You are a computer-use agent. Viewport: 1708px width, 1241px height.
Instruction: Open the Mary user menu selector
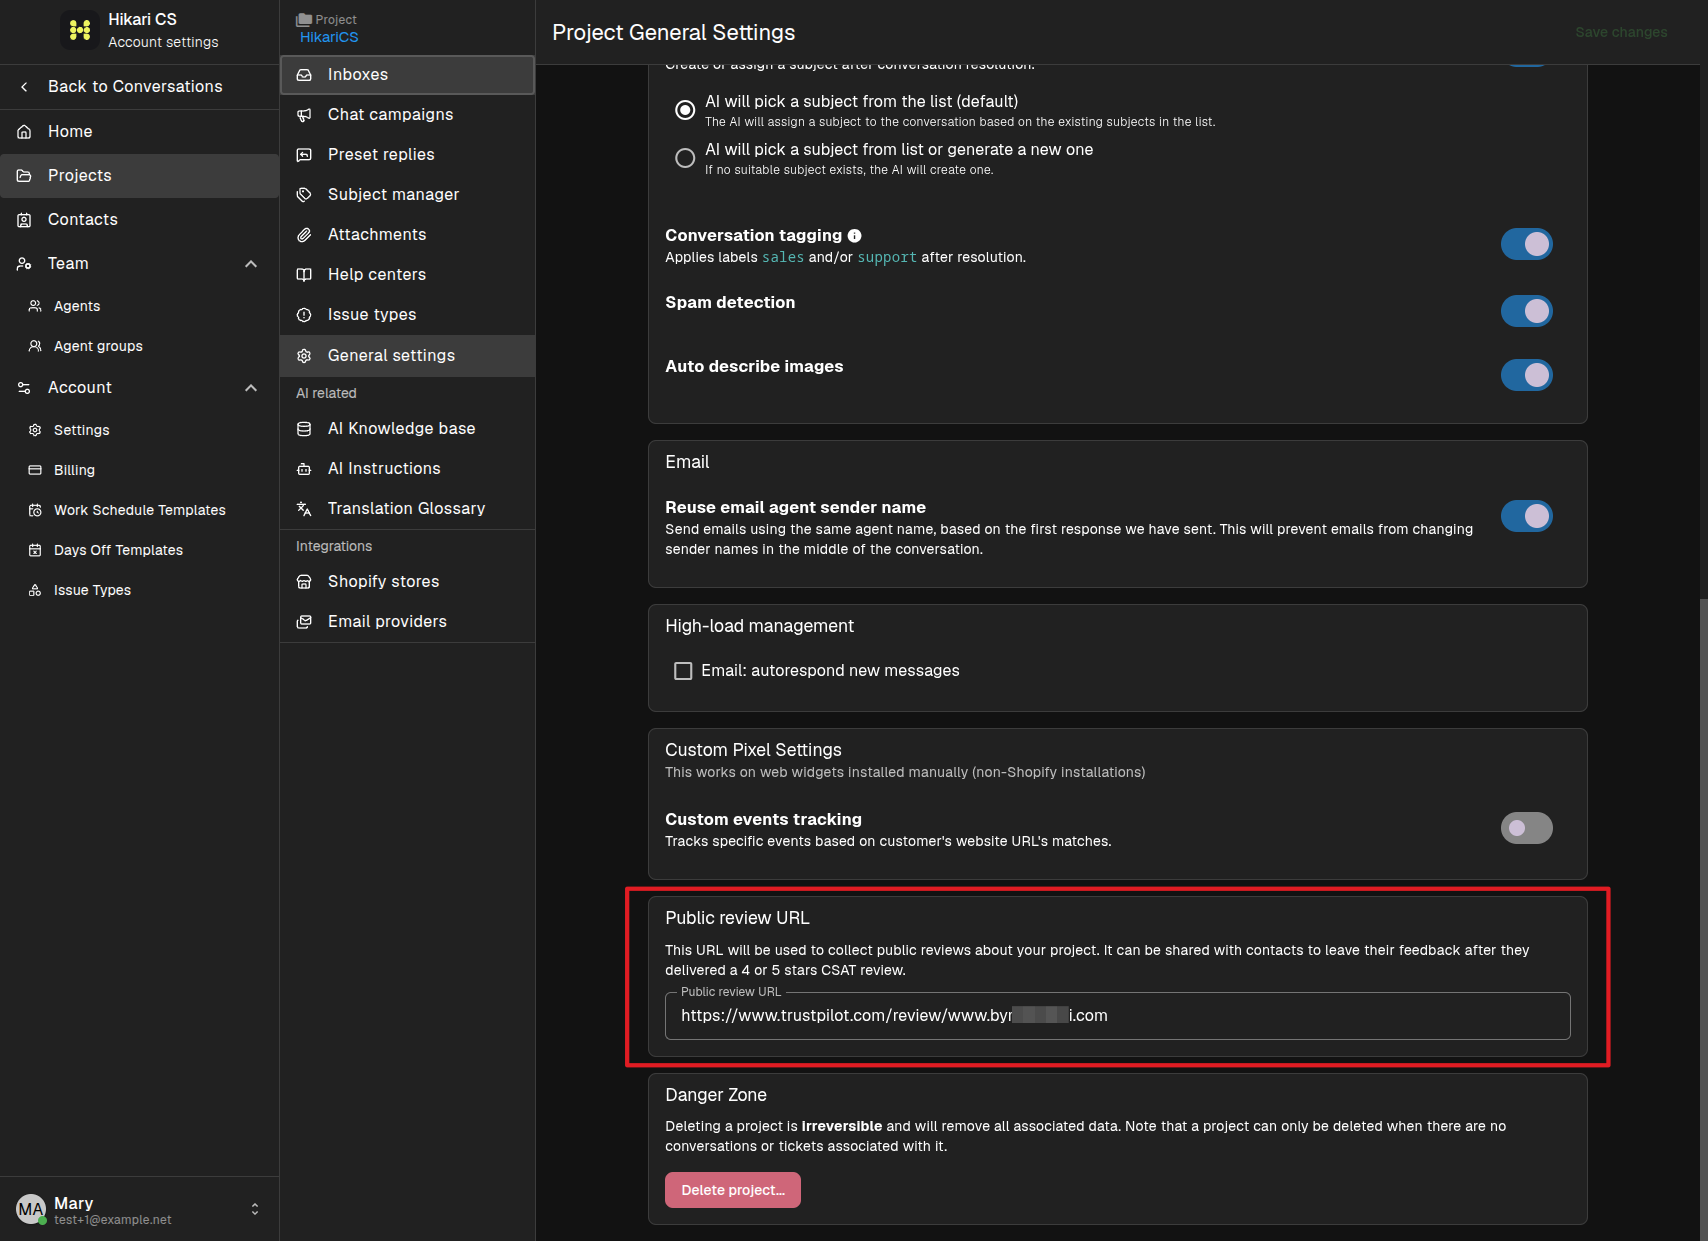tap(255, 1209)
